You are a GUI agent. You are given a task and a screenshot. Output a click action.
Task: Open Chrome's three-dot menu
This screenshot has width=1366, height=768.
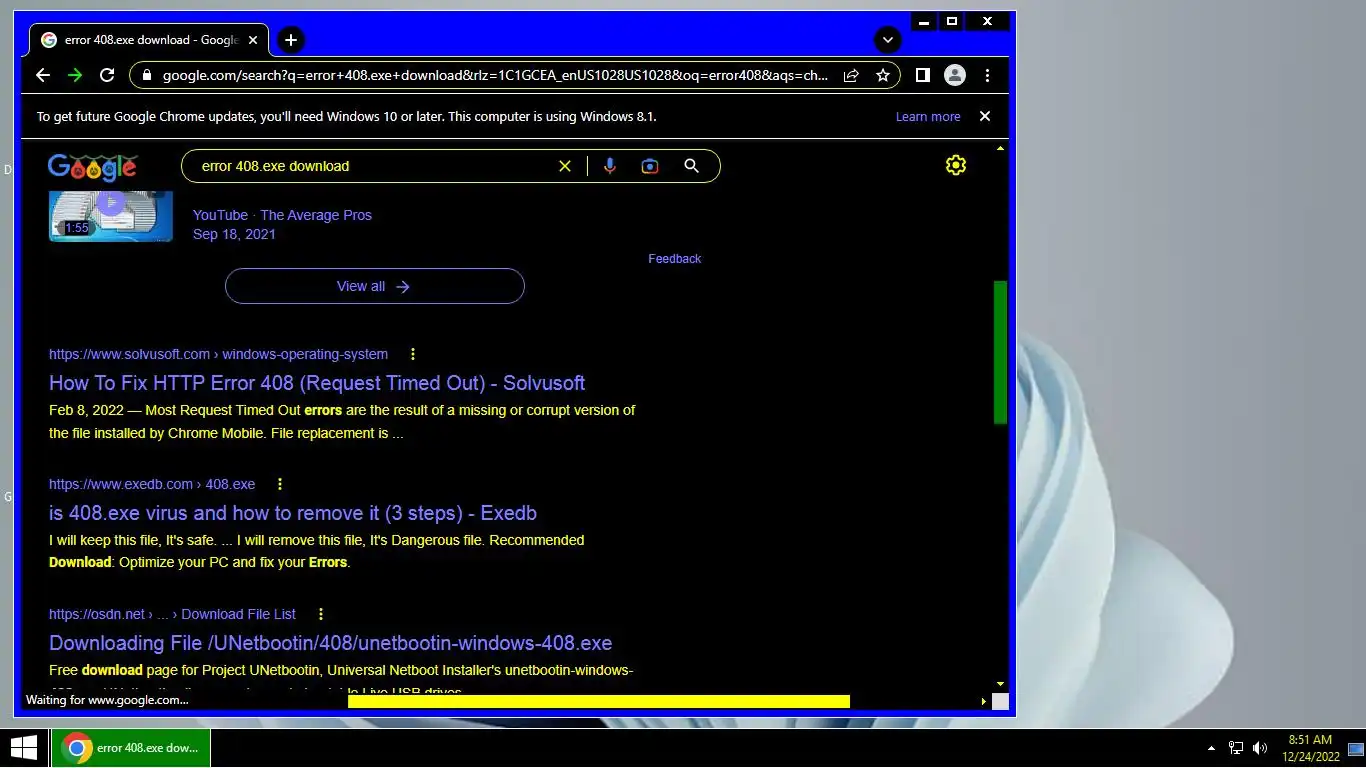pyautogui.click(x=987, y=75)
